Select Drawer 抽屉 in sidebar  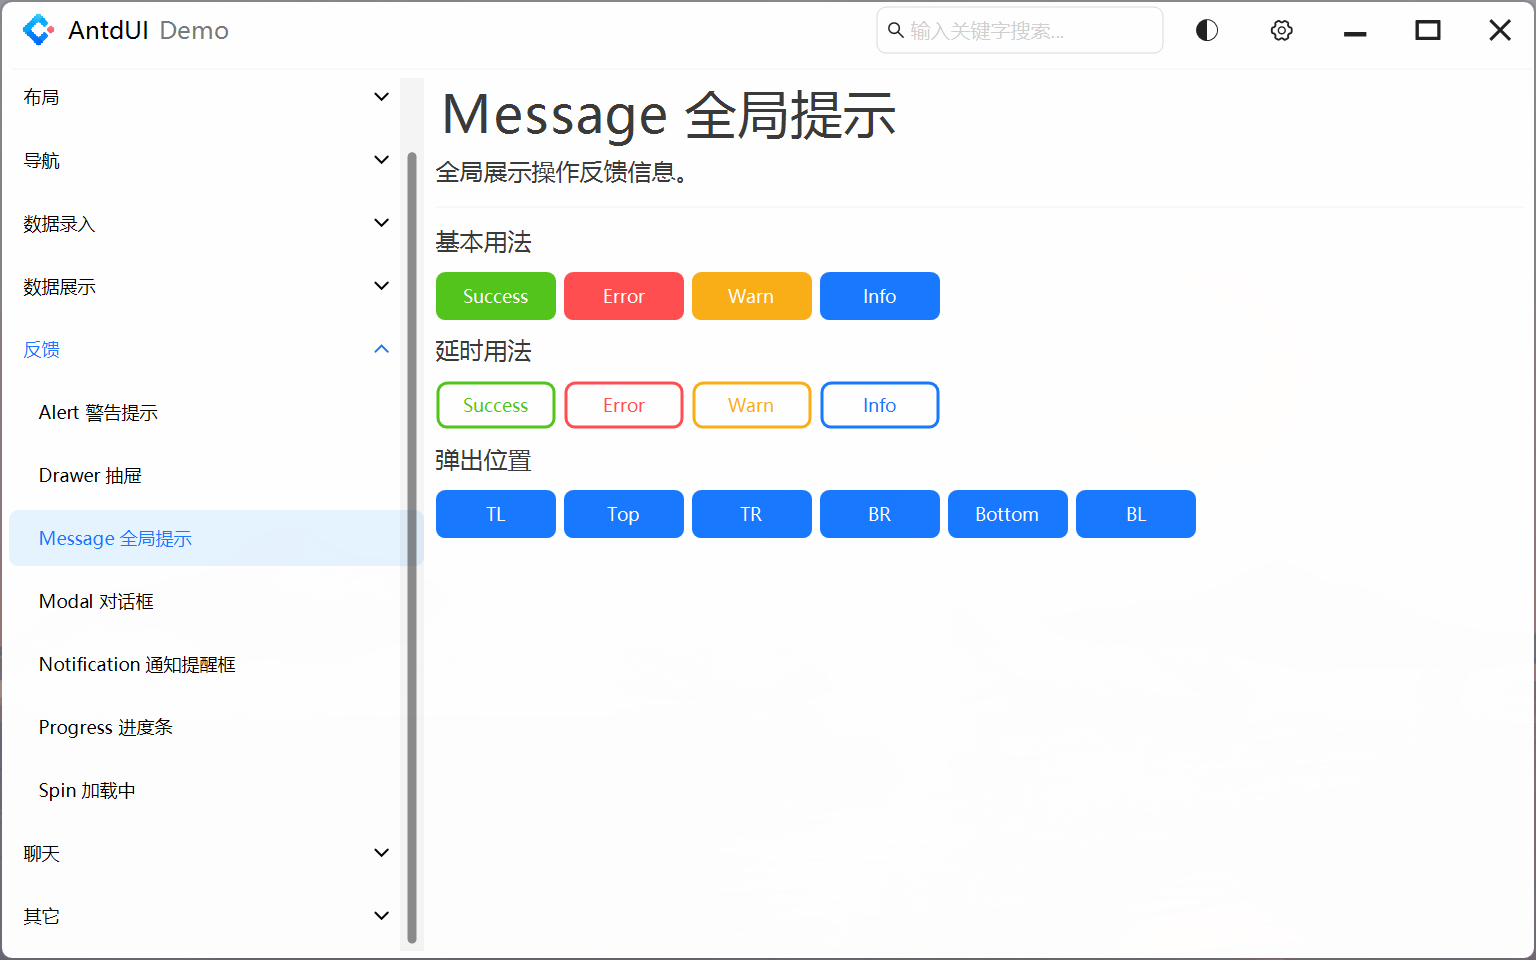(x=90, y=475)
